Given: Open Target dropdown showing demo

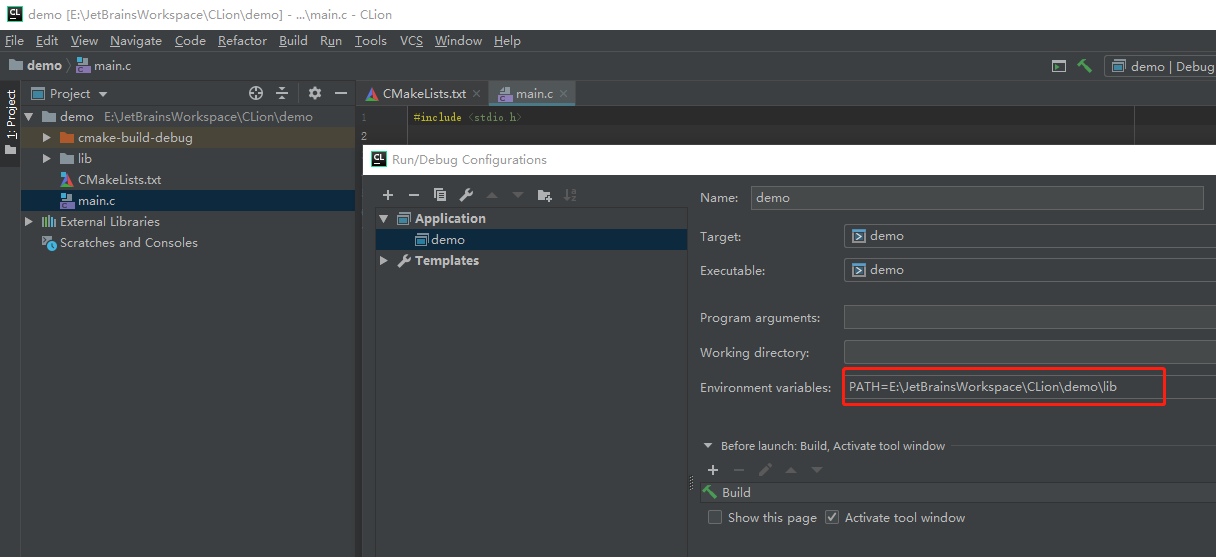Looking at the screenshot, I should click(x=1030, y=236).
